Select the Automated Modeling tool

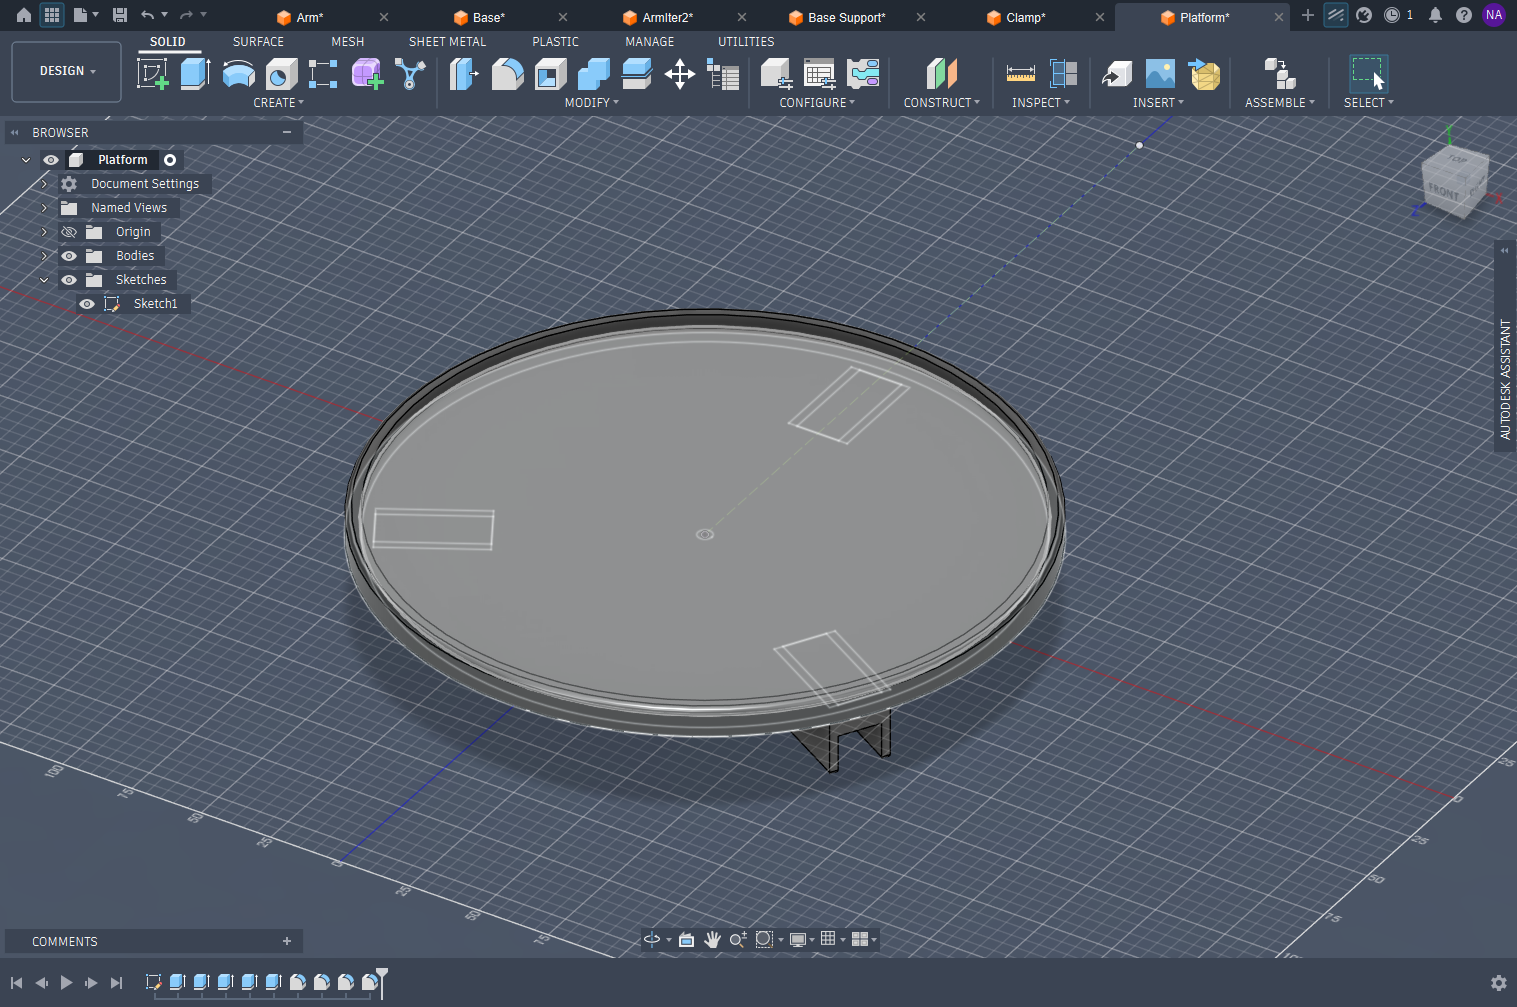tap(410, 74)
